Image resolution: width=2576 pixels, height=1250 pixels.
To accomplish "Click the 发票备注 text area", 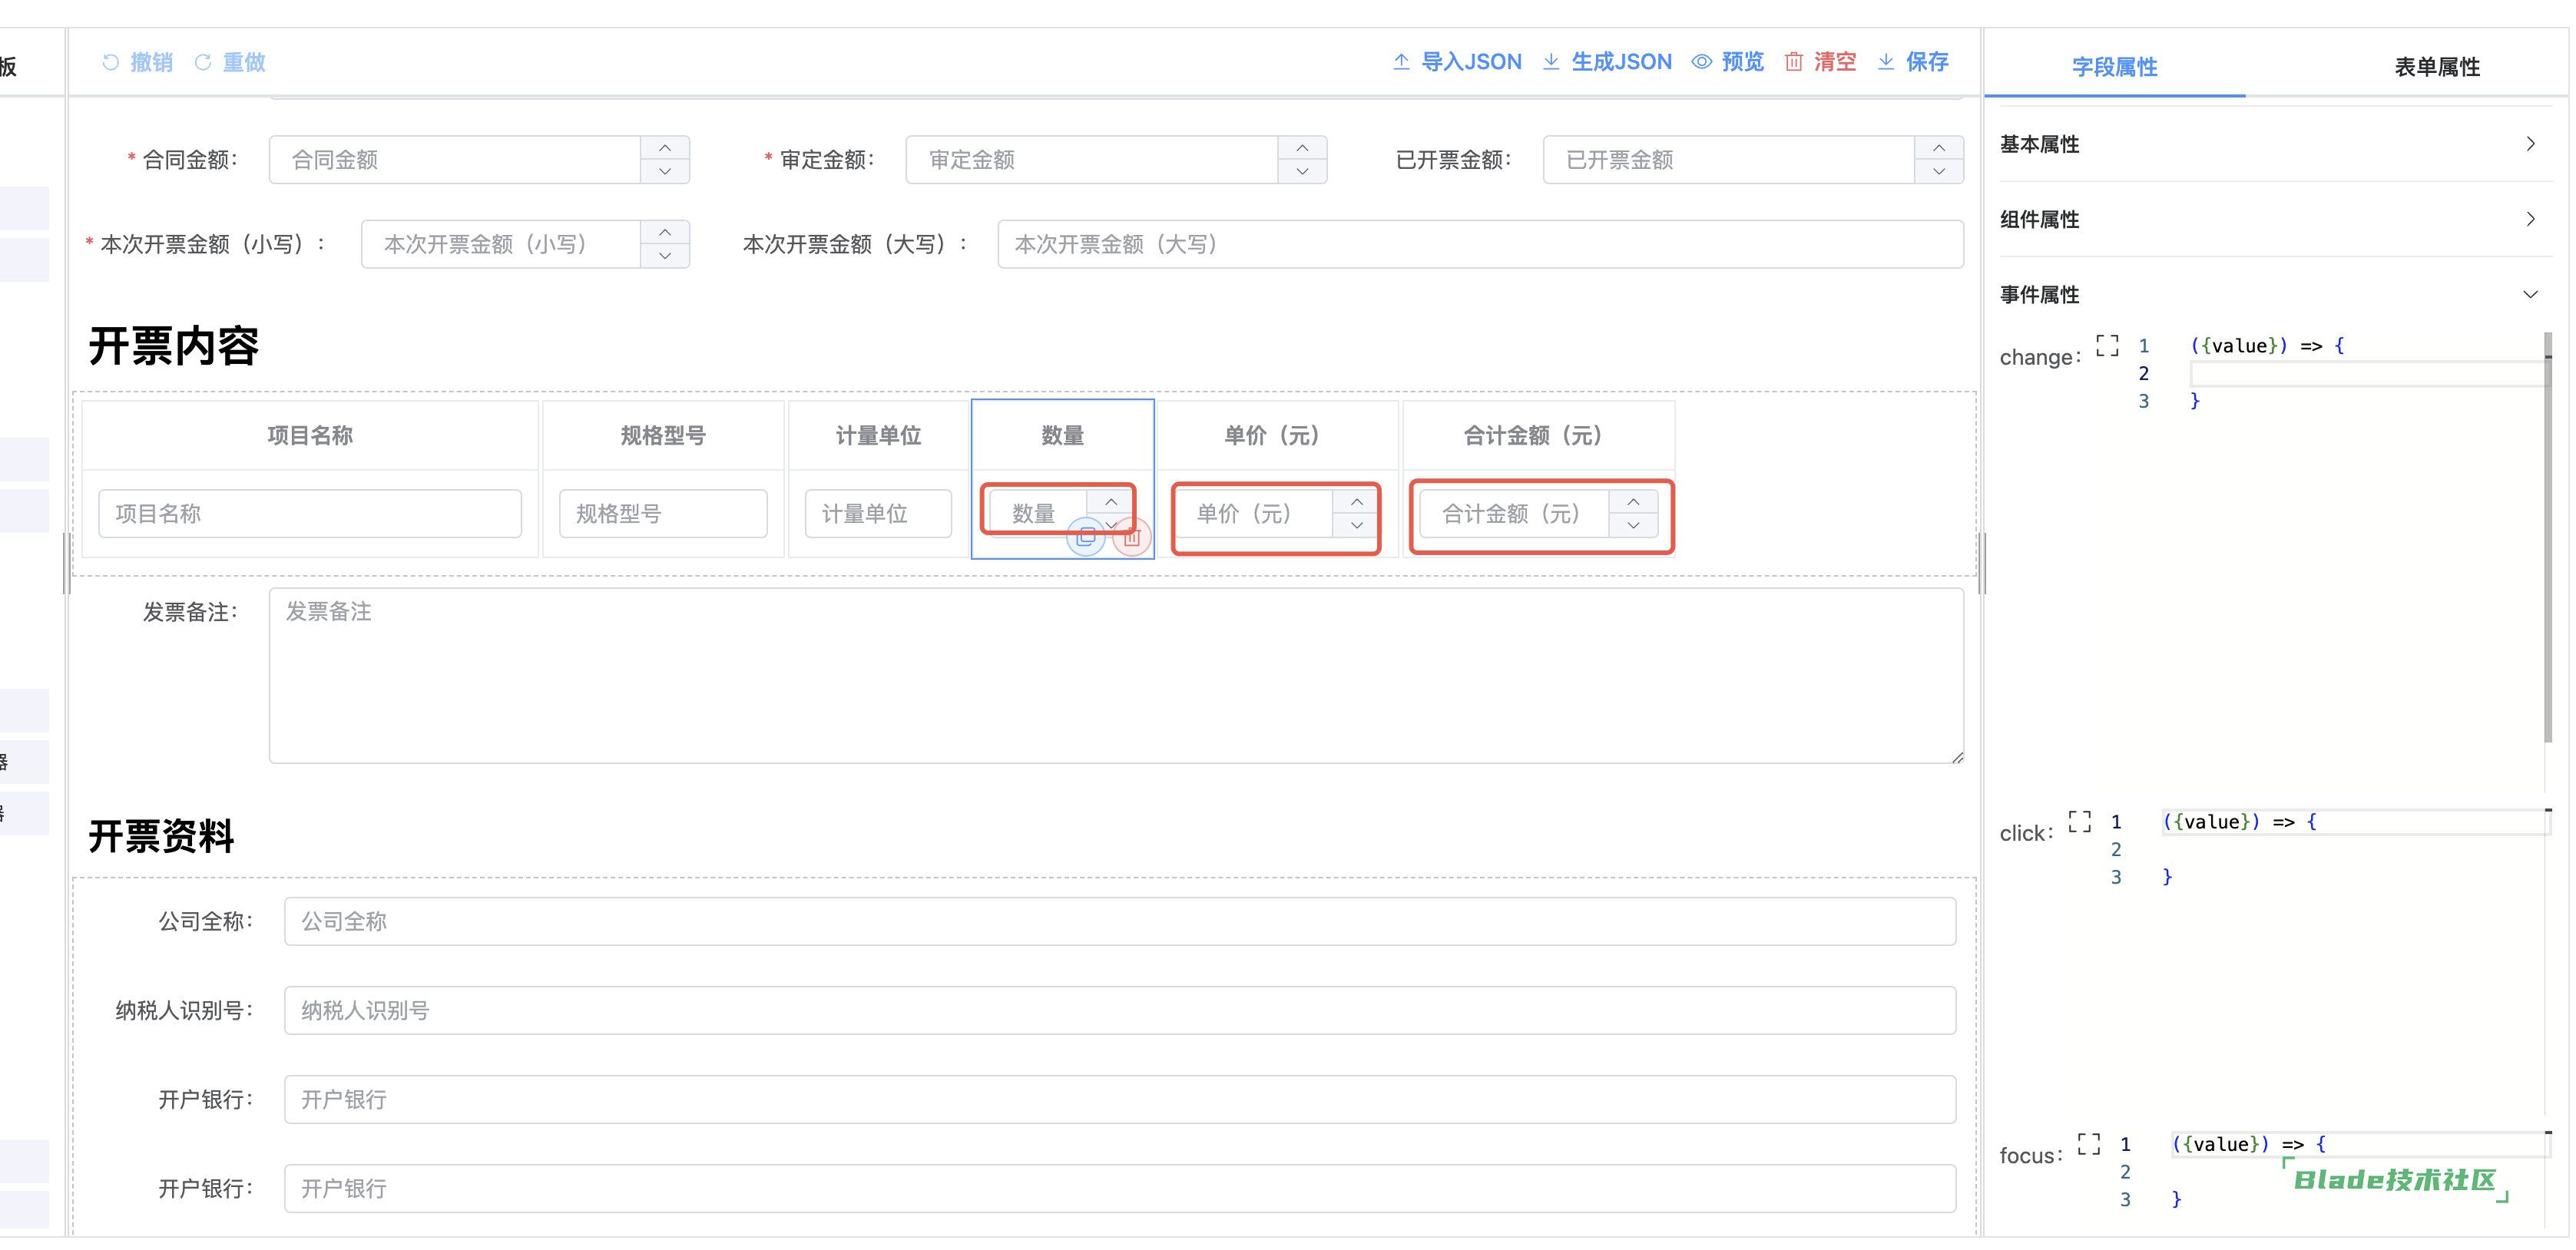I will tap(1115, 676).
